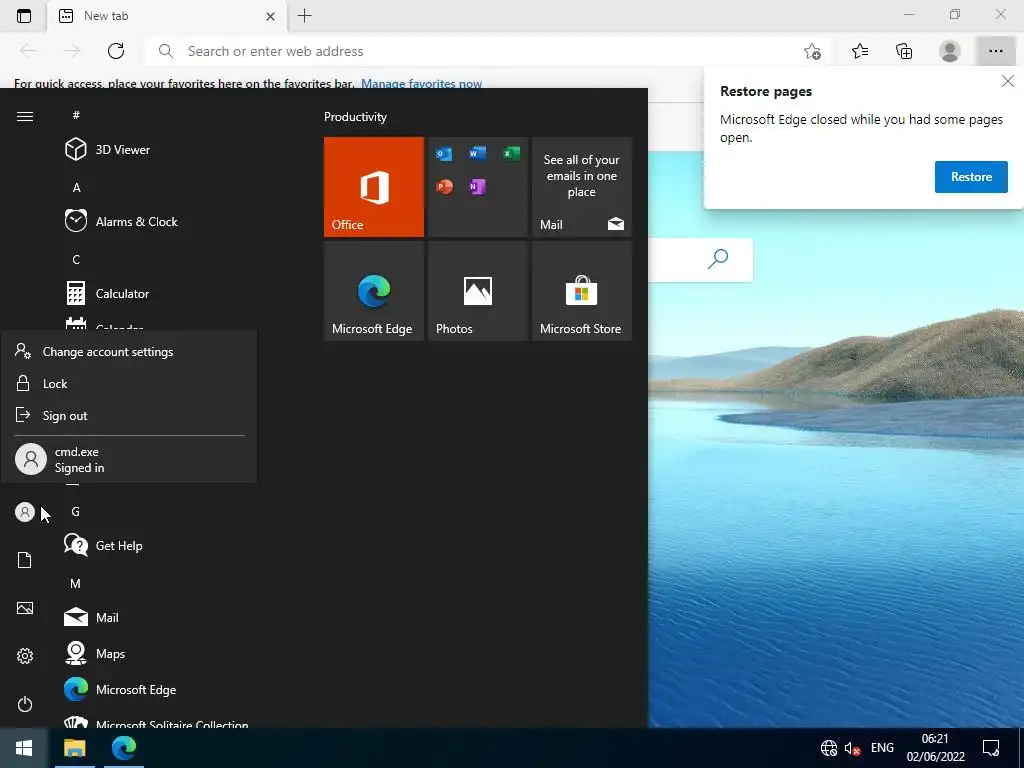
Task: Click the letter group M header
Action: [x=76, y=583]
